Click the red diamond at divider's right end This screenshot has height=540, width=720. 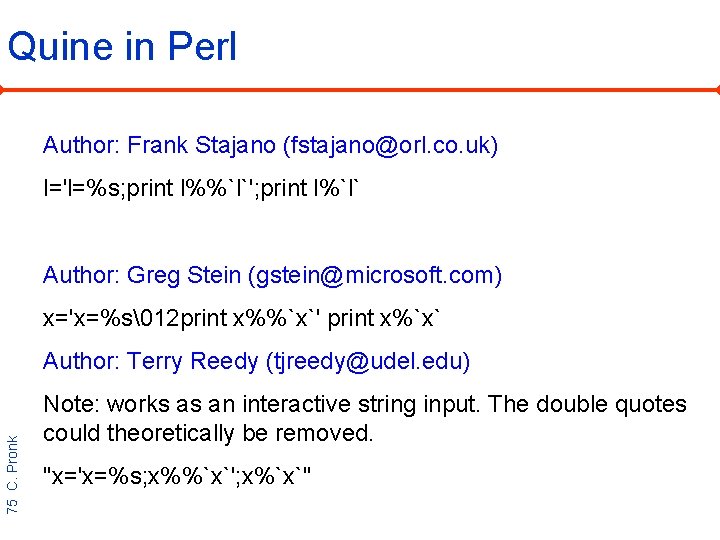[x=716, y=90]
